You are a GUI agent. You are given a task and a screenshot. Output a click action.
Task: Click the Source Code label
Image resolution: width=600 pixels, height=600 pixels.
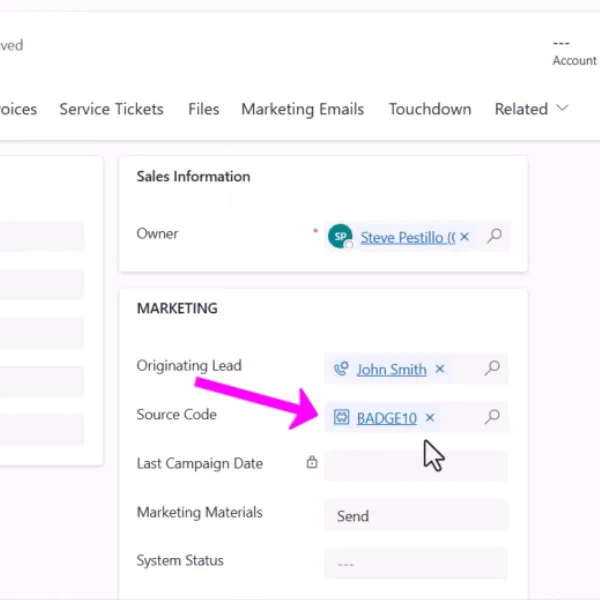176,414
